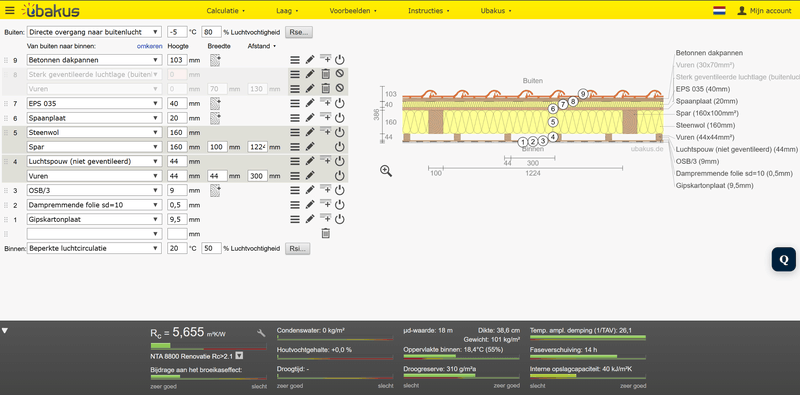Open the layer menu icon for the Spar row
Screen dimensions: 800x395
(295, 147)
